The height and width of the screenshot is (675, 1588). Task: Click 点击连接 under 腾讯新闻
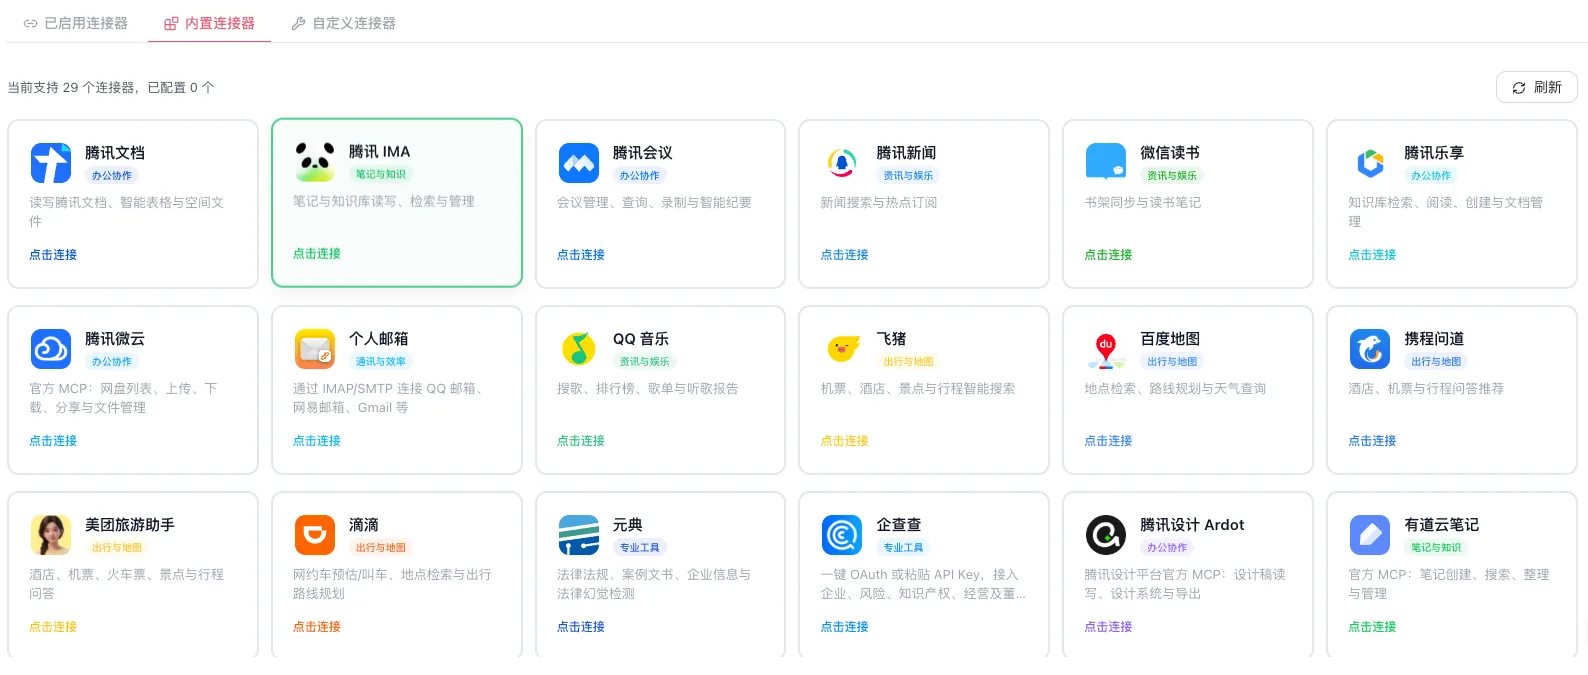point(845,255)
